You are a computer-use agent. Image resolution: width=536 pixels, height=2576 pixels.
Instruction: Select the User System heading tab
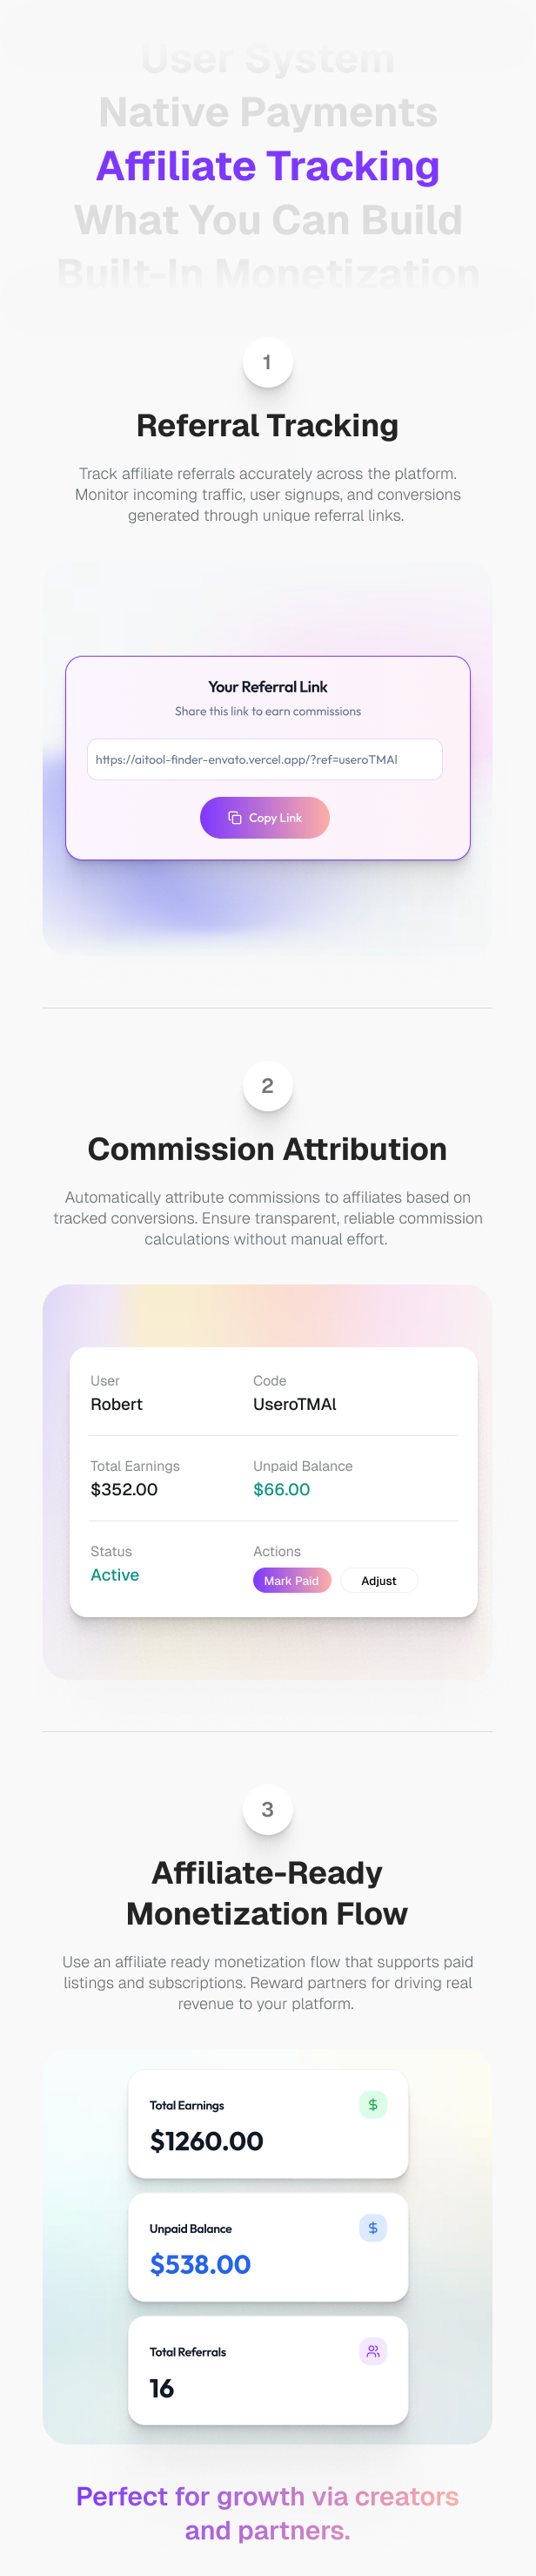coord(268,60)
